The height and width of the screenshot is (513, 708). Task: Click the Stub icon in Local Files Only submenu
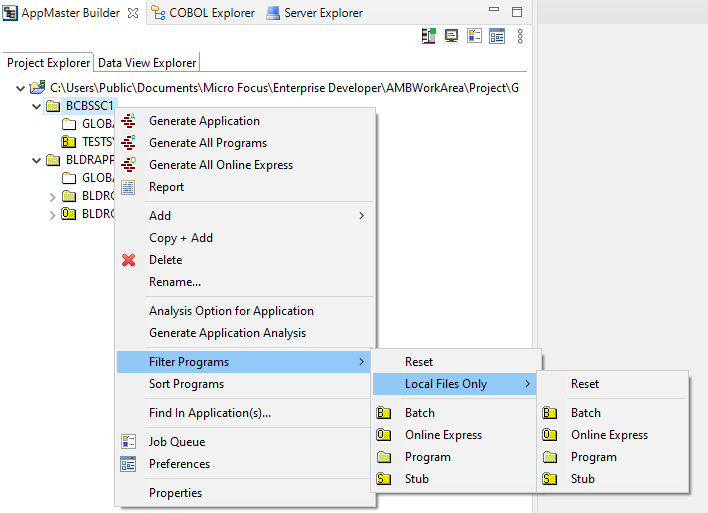point(550,479)
